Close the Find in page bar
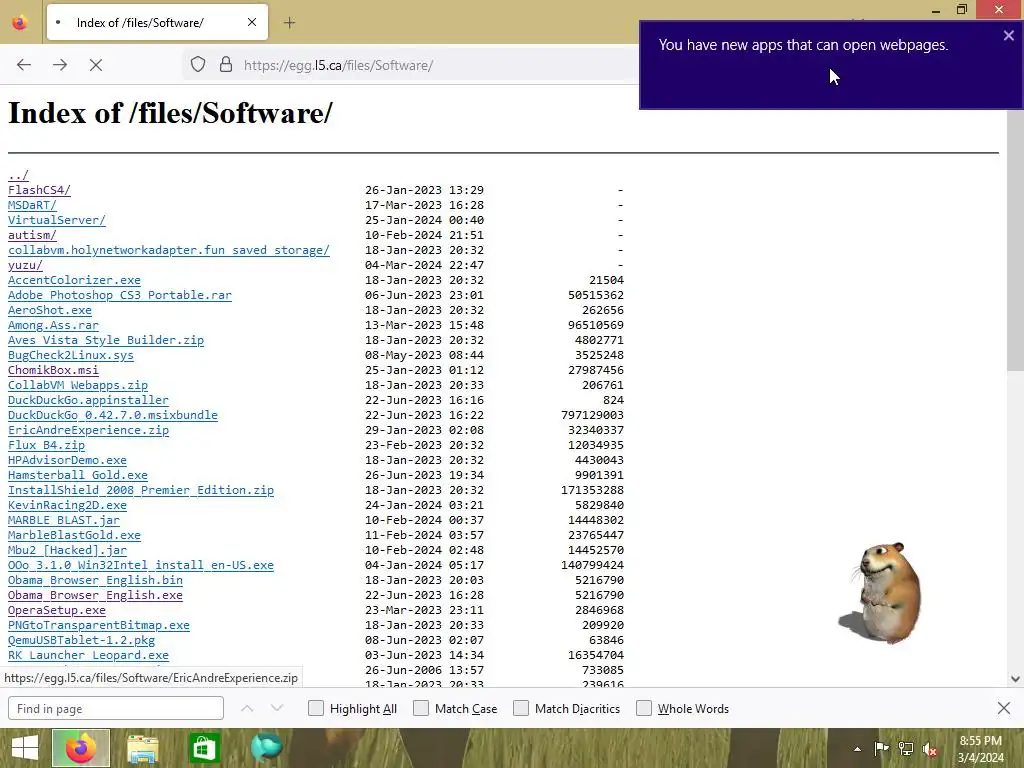Screen dimensions: 1024x768 point(1004,708)
